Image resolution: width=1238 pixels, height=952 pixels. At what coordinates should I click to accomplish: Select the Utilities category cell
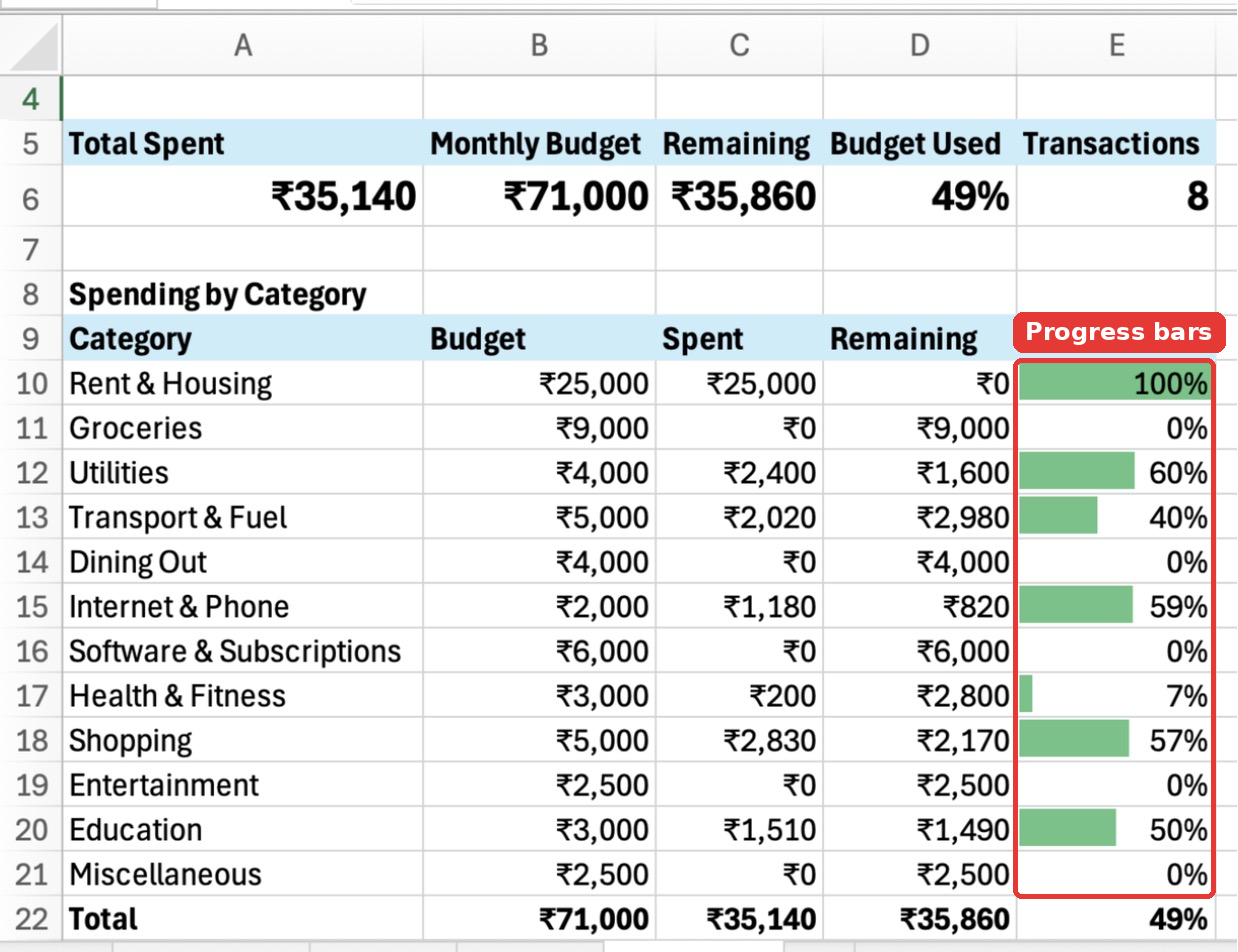(243, 472)
